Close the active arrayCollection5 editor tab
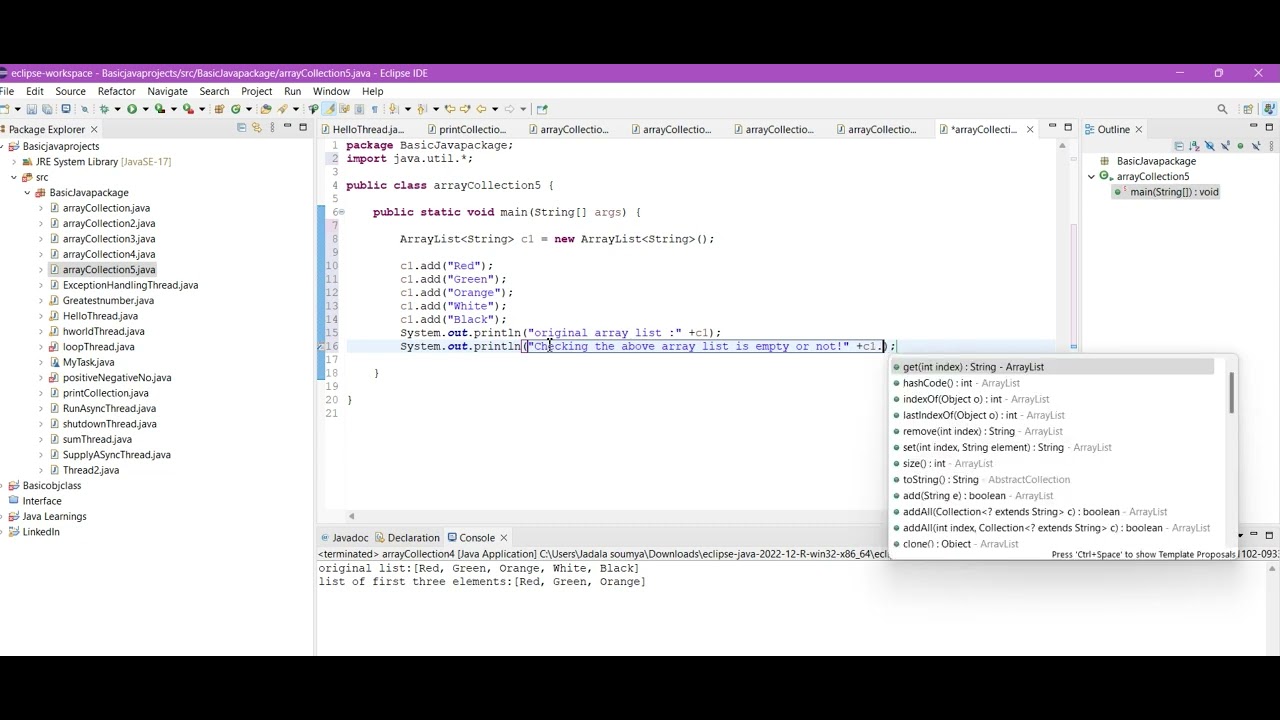This screenshot has height=720, width=1280. coord(1030,129)
